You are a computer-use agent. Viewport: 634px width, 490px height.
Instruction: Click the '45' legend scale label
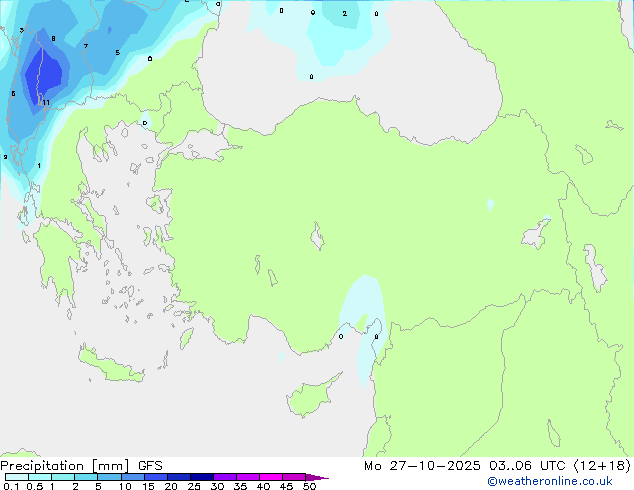click(x=286, y=486)
